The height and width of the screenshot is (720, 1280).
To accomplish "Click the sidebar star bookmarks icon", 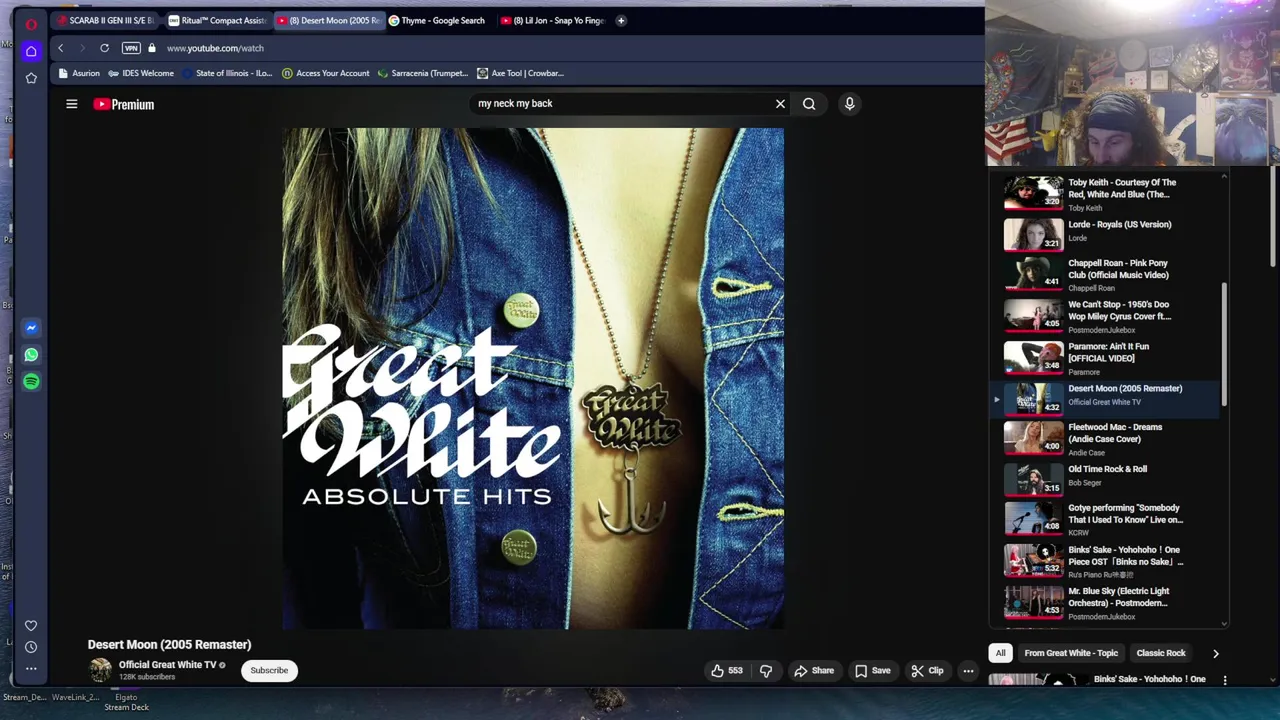I will pyautogui.click(x=31, y=78).
